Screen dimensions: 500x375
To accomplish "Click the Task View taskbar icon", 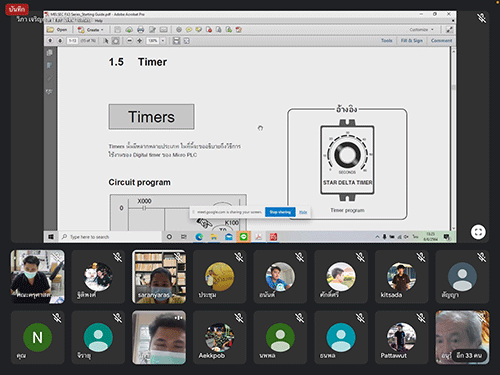I will (184, 237).
